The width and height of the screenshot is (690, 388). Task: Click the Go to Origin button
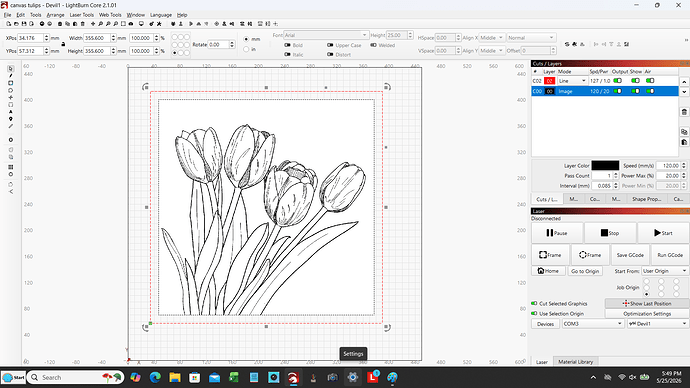[x=585, y=271]
